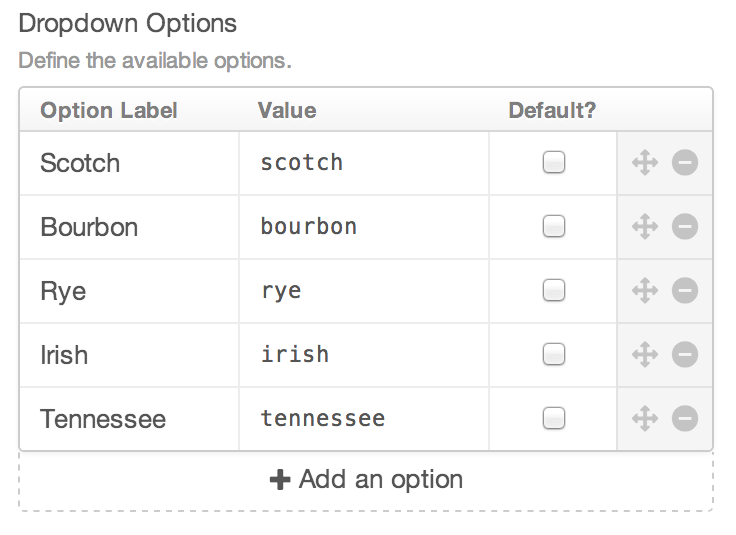The image size is (736, 535).
Task: Click the reorder handle for Rye
Action: (x=645, y=291)
